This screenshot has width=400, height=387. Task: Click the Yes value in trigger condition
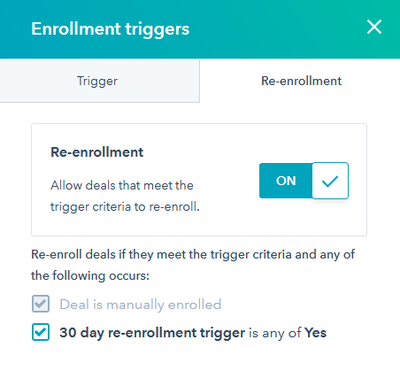(x=315, y=333)
